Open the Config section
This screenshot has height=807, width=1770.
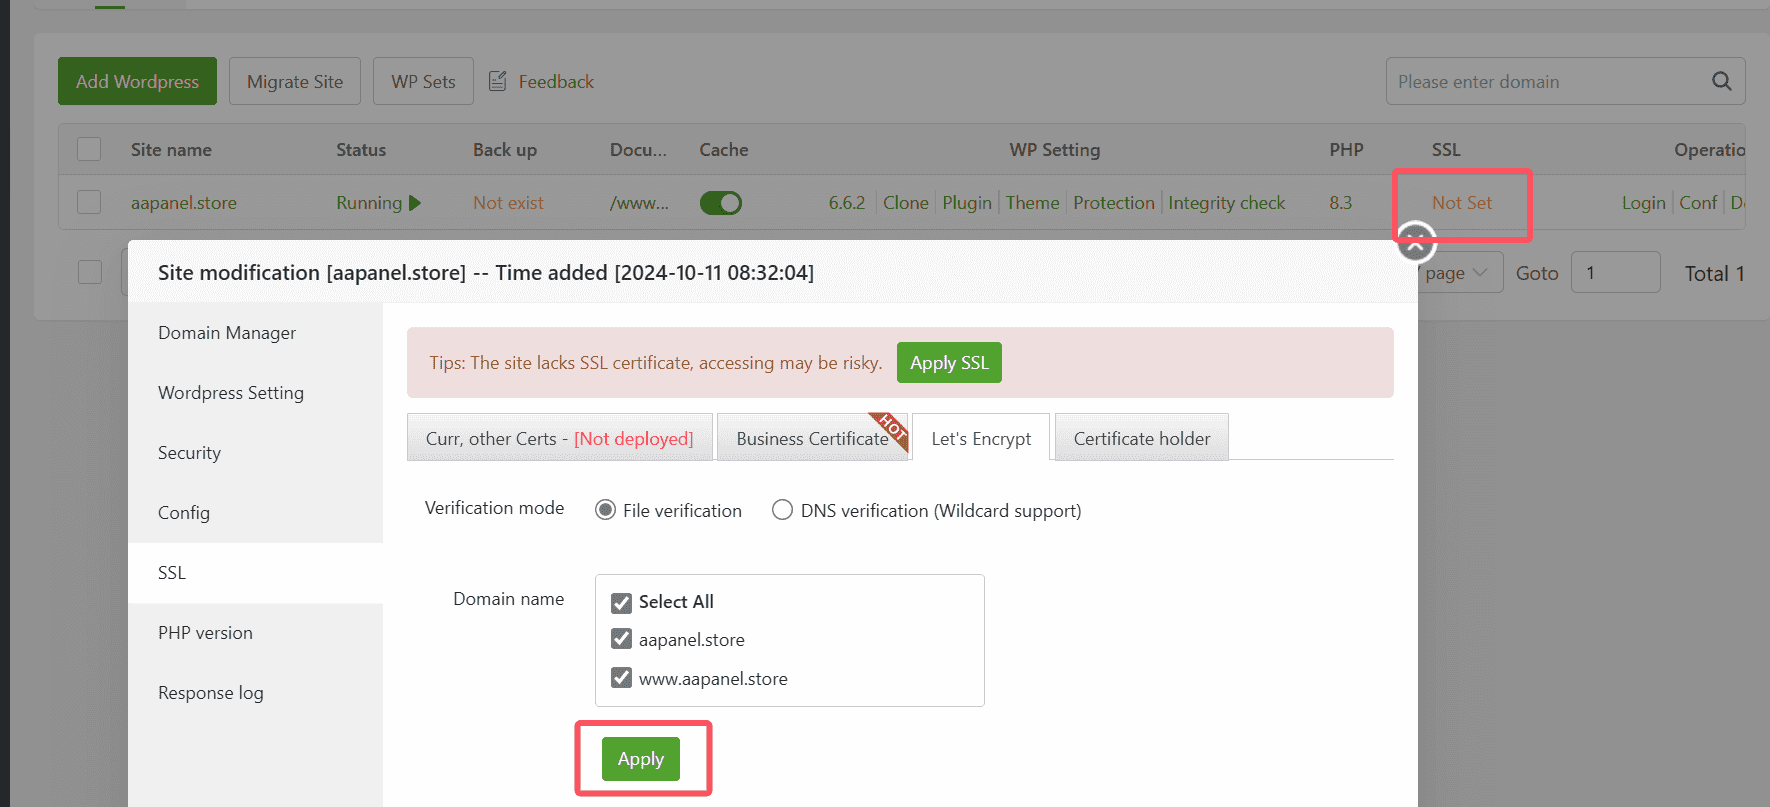[255, 513]
